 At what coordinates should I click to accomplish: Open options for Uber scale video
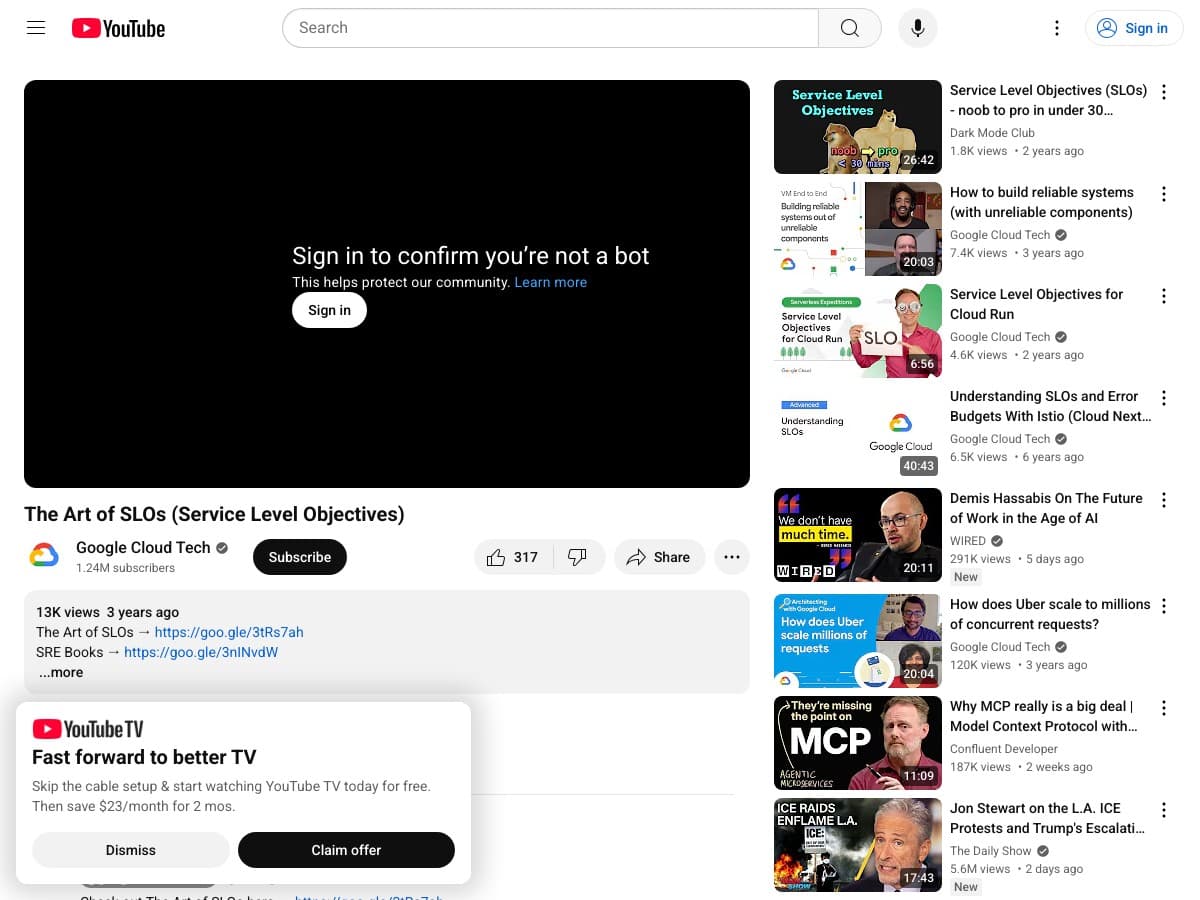pyautogui.click(x=1163, y=606)
